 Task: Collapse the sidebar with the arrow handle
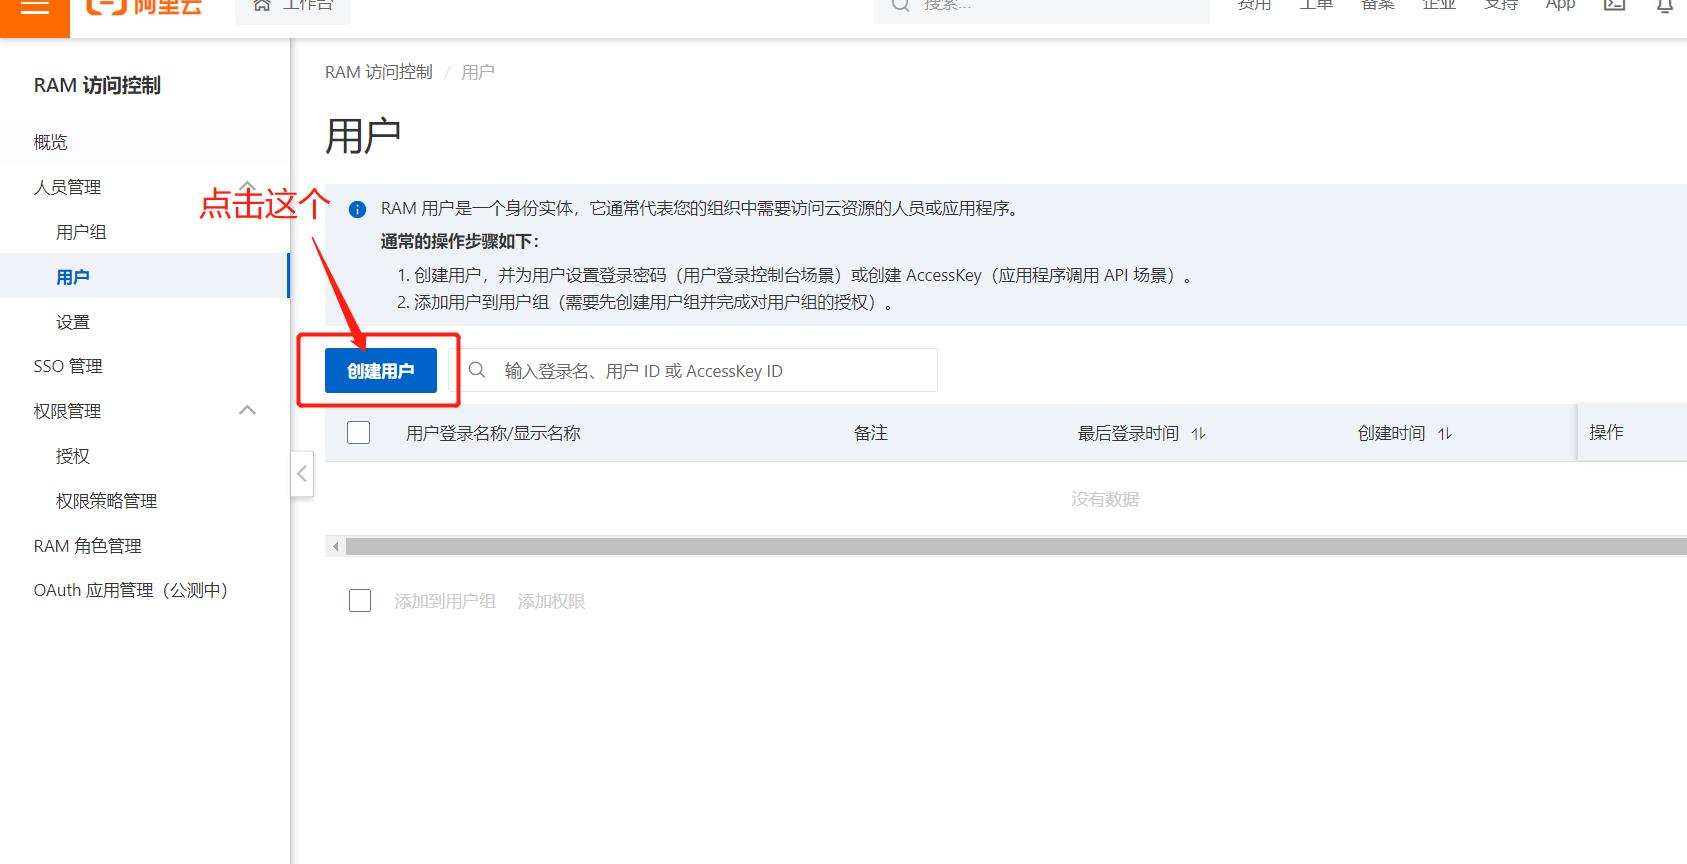point(302,474)
